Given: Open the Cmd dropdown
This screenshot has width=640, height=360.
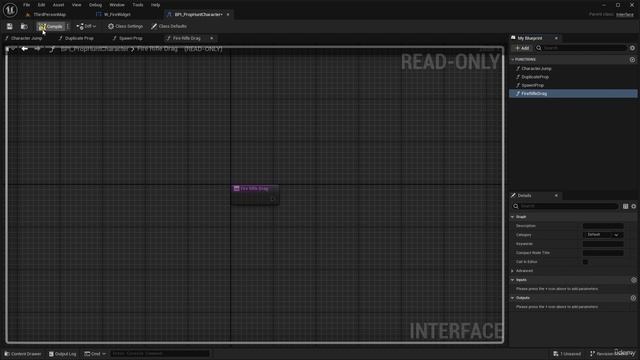Looking at the screenshot, I should 95,354.
